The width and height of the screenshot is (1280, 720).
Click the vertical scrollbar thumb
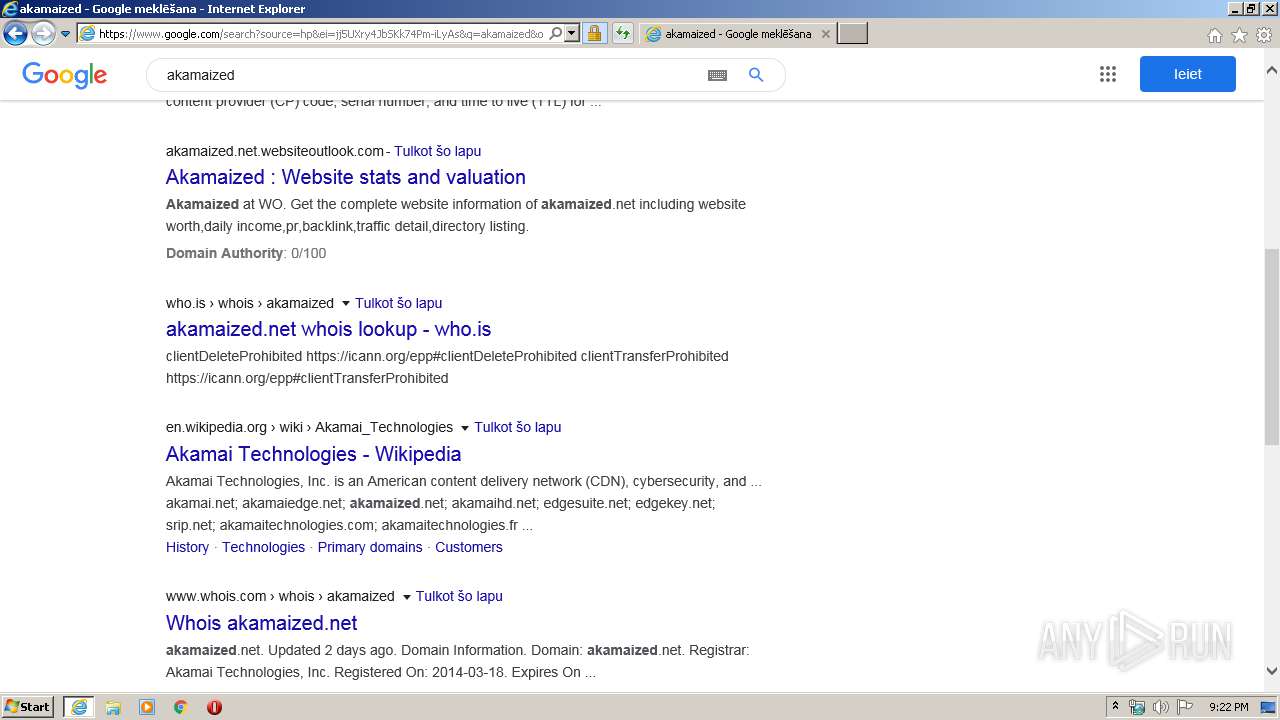point(1272,346)
